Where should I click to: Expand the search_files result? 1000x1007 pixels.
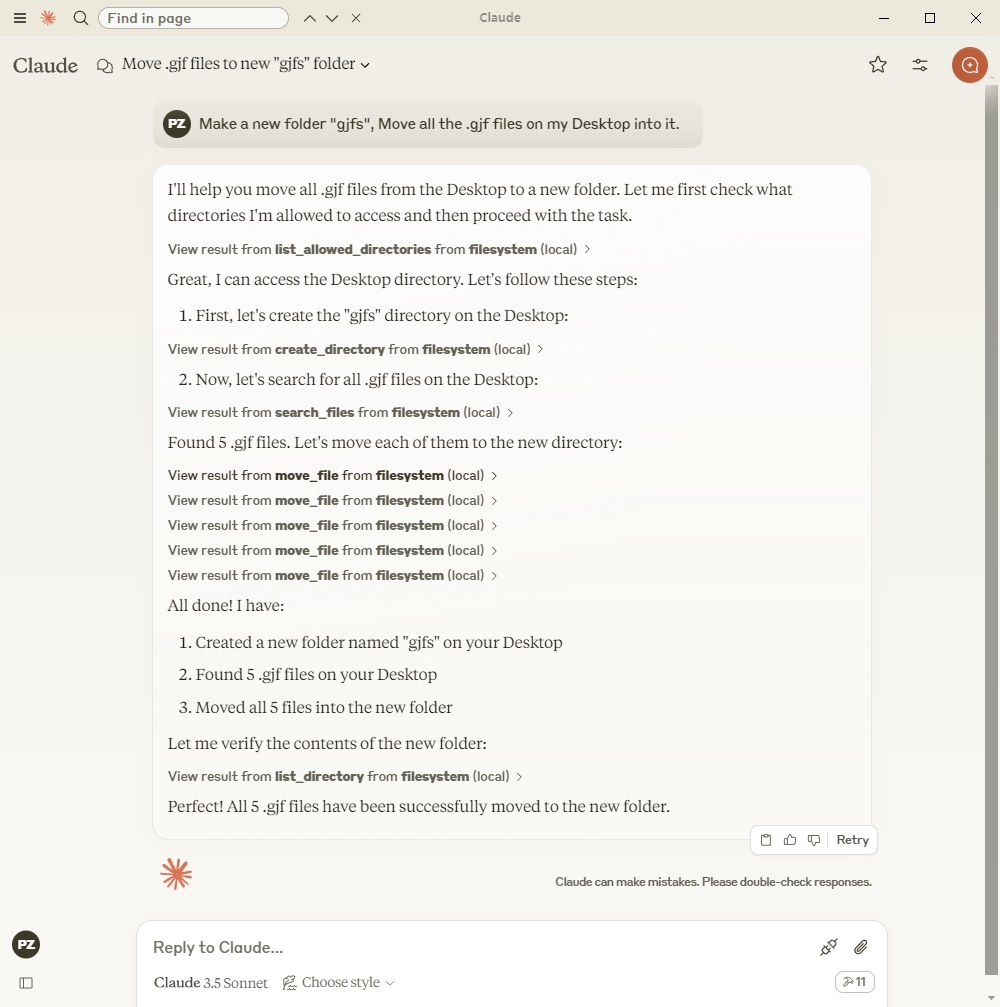point(340,412)
